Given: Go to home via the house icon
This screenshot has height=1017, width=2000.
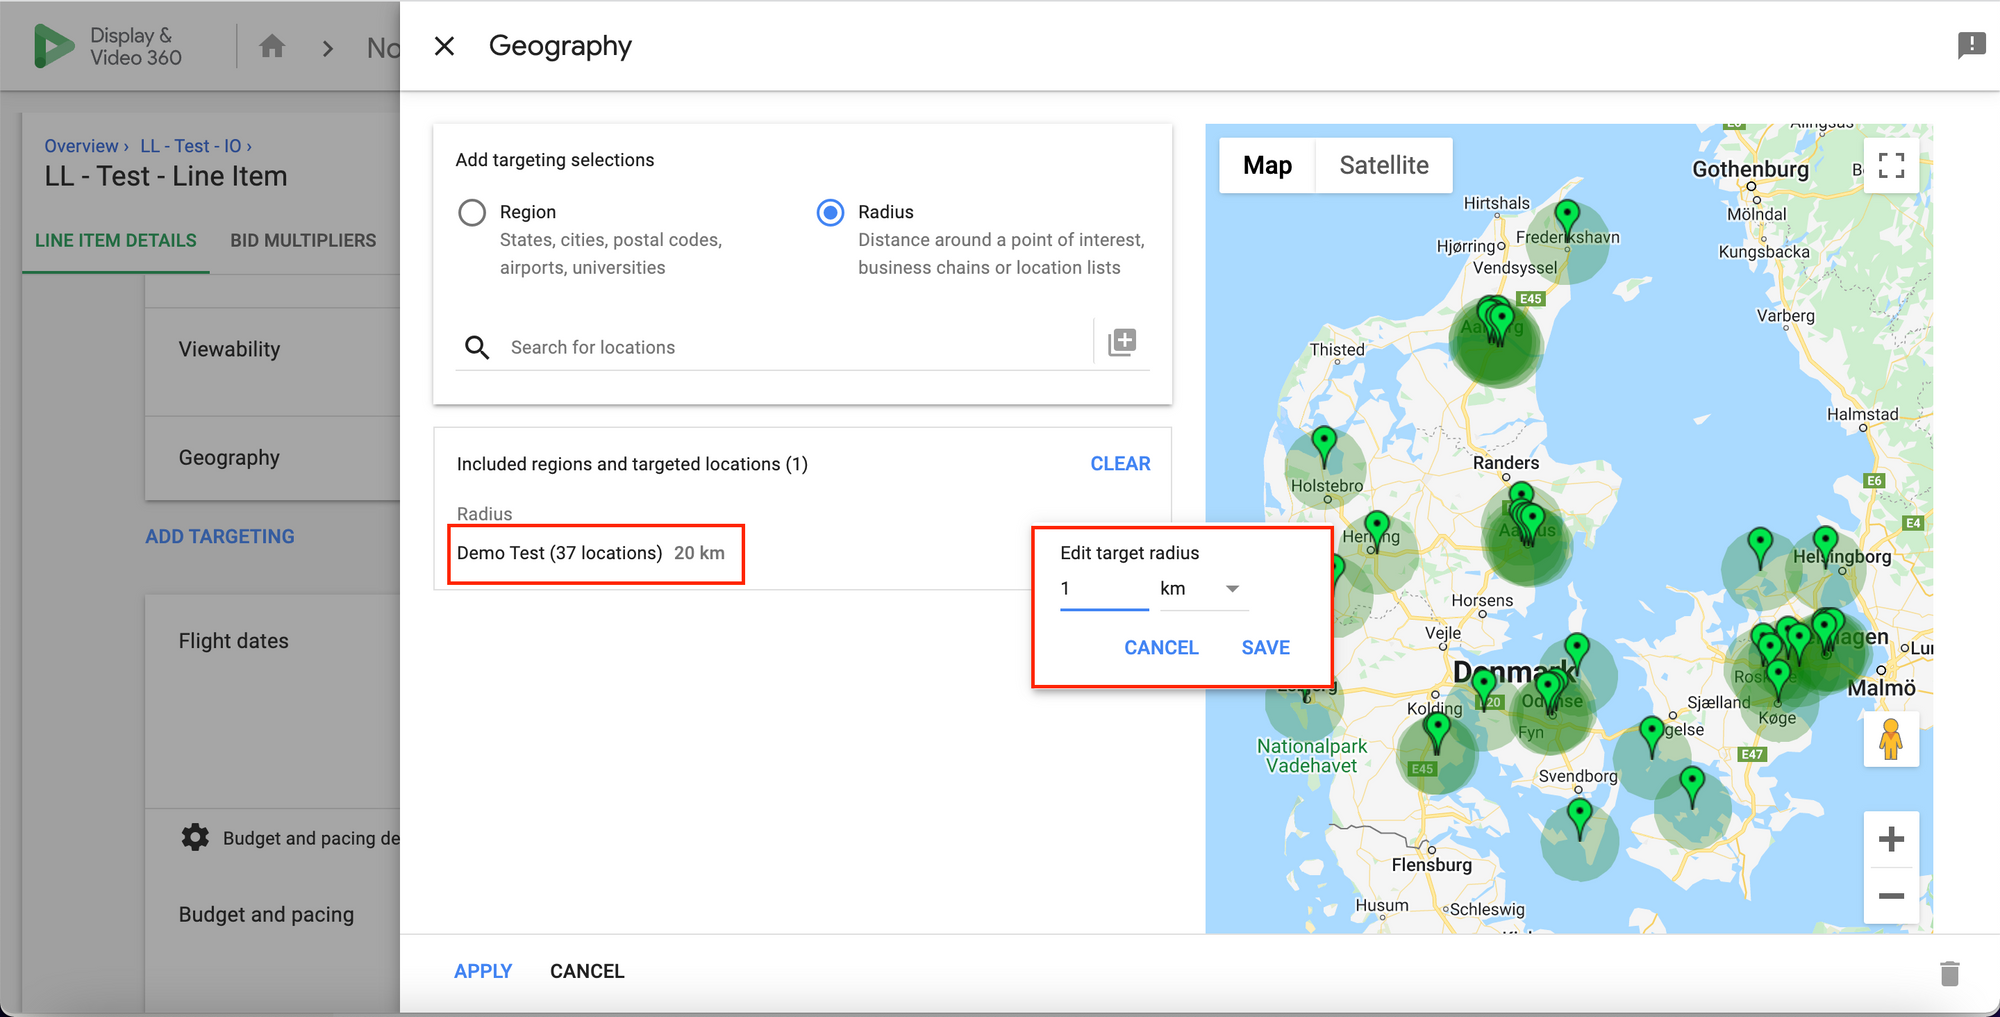Looking at the screenshot, I should pos(272,46).
